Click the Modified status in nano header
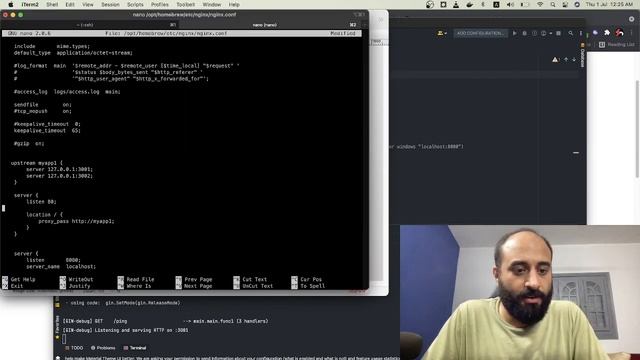640x360 pixels. click(x=343, y=33)
